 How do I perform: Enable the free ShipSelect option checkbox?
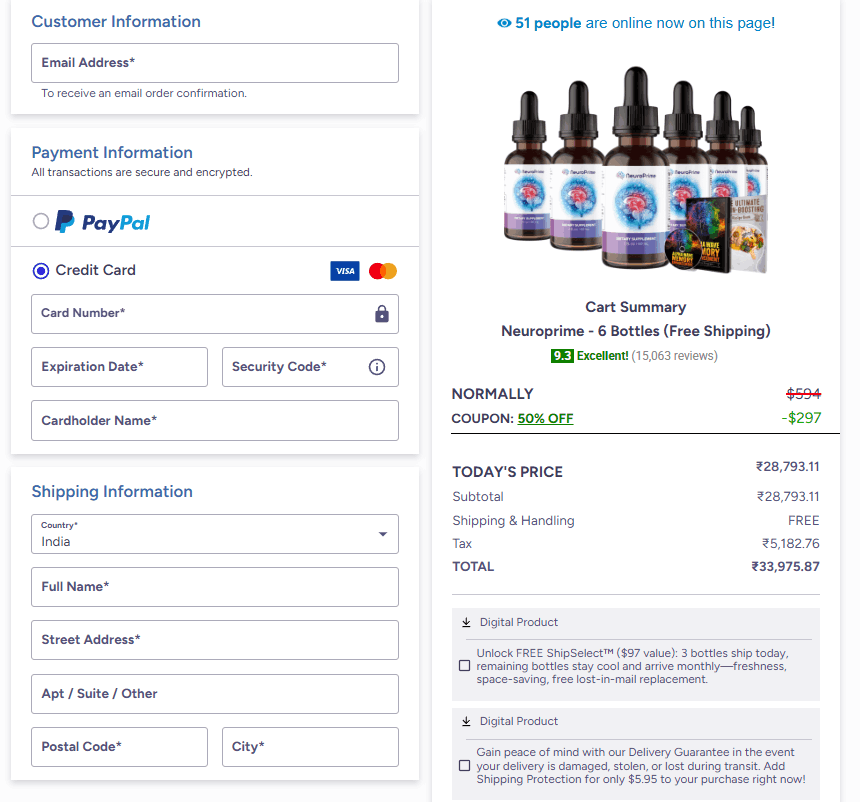(x=464, y=665)
